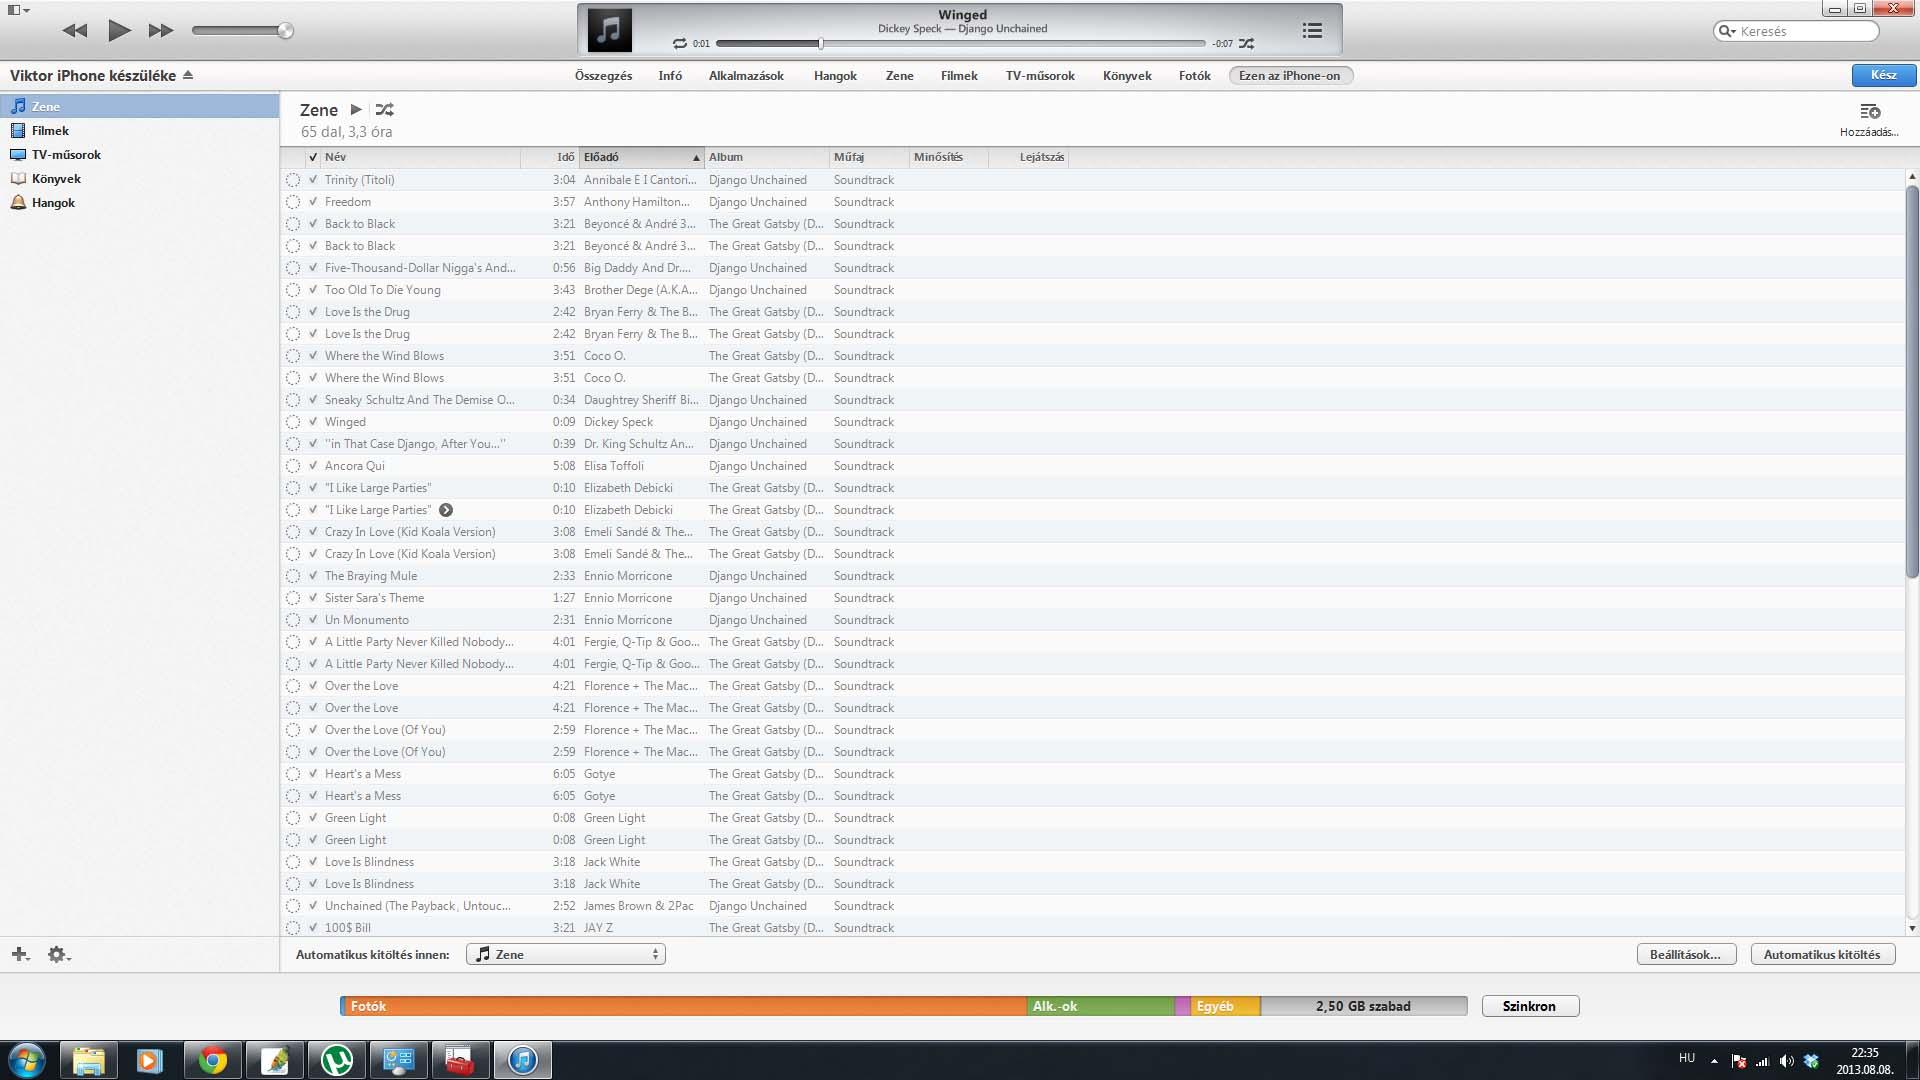Click the Automatikus kitöltés button

pos(1822,954)
